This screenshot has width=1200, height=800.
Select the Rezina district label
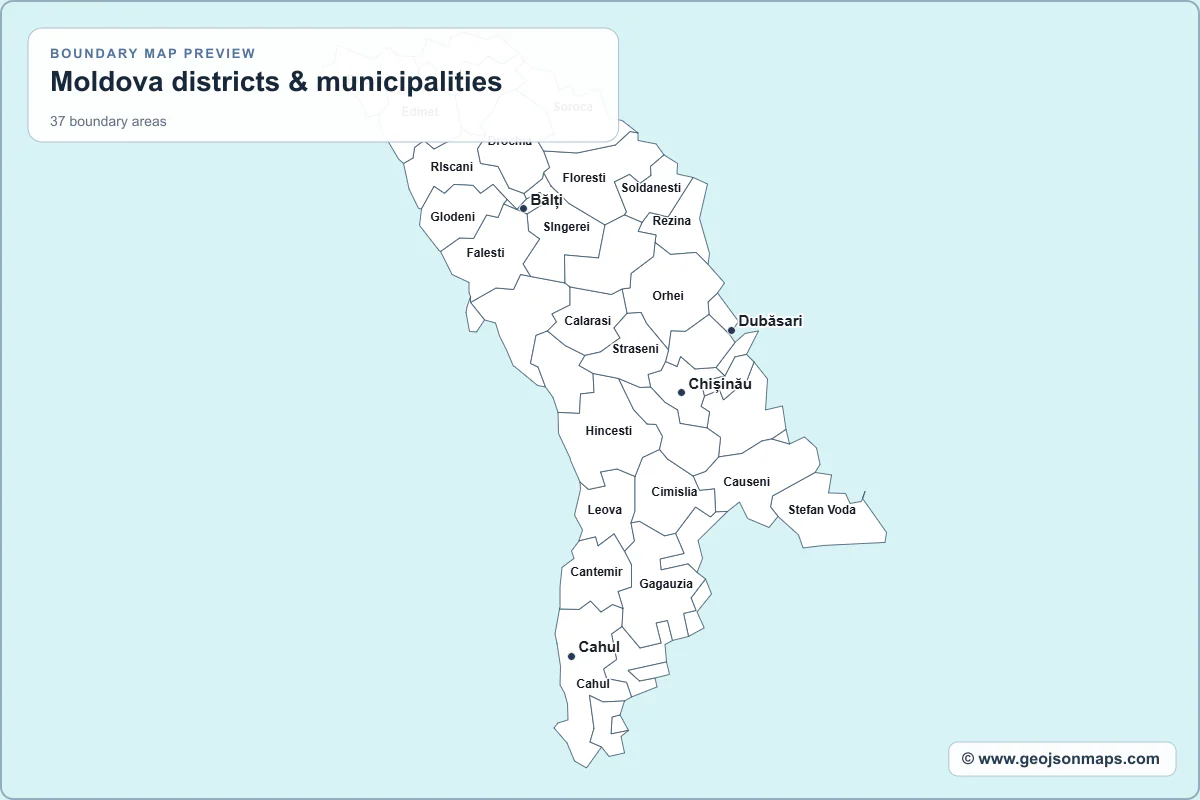tap(672, 221)
